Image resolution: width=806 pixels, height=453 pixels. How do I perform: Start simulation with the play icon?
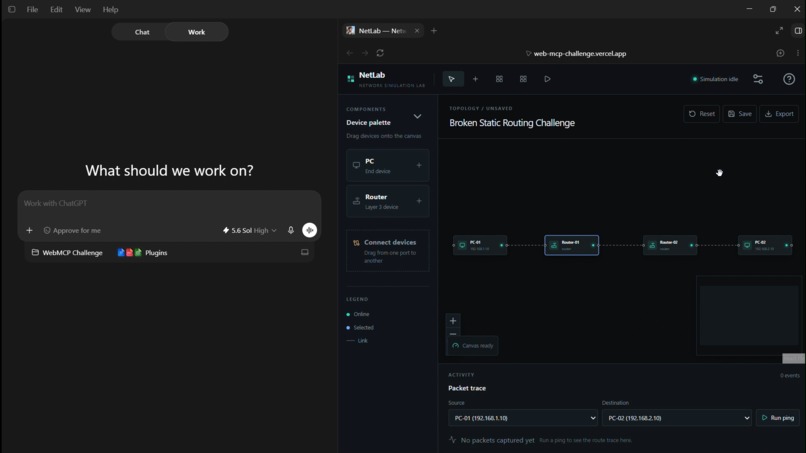[x=547, y=79]
